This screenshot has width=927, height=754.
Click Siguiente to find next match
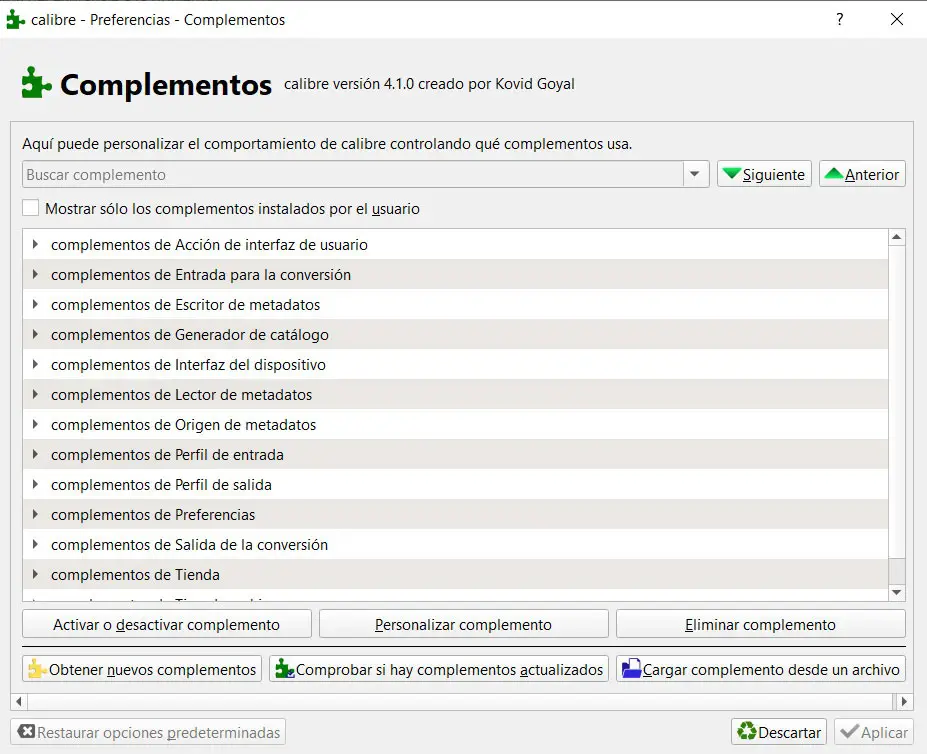(764, 174)
